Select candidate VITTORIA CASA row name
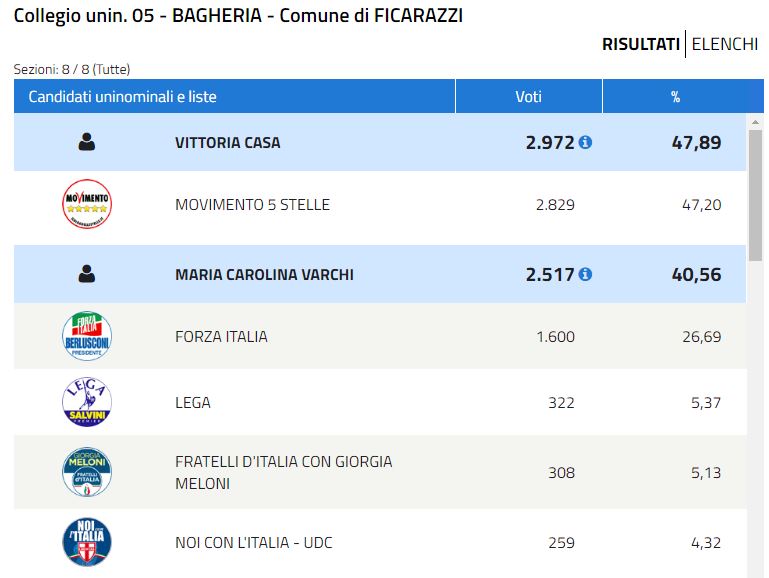This screenshot has height=578, width=769. pyautogui.click(x=228, y=143)
